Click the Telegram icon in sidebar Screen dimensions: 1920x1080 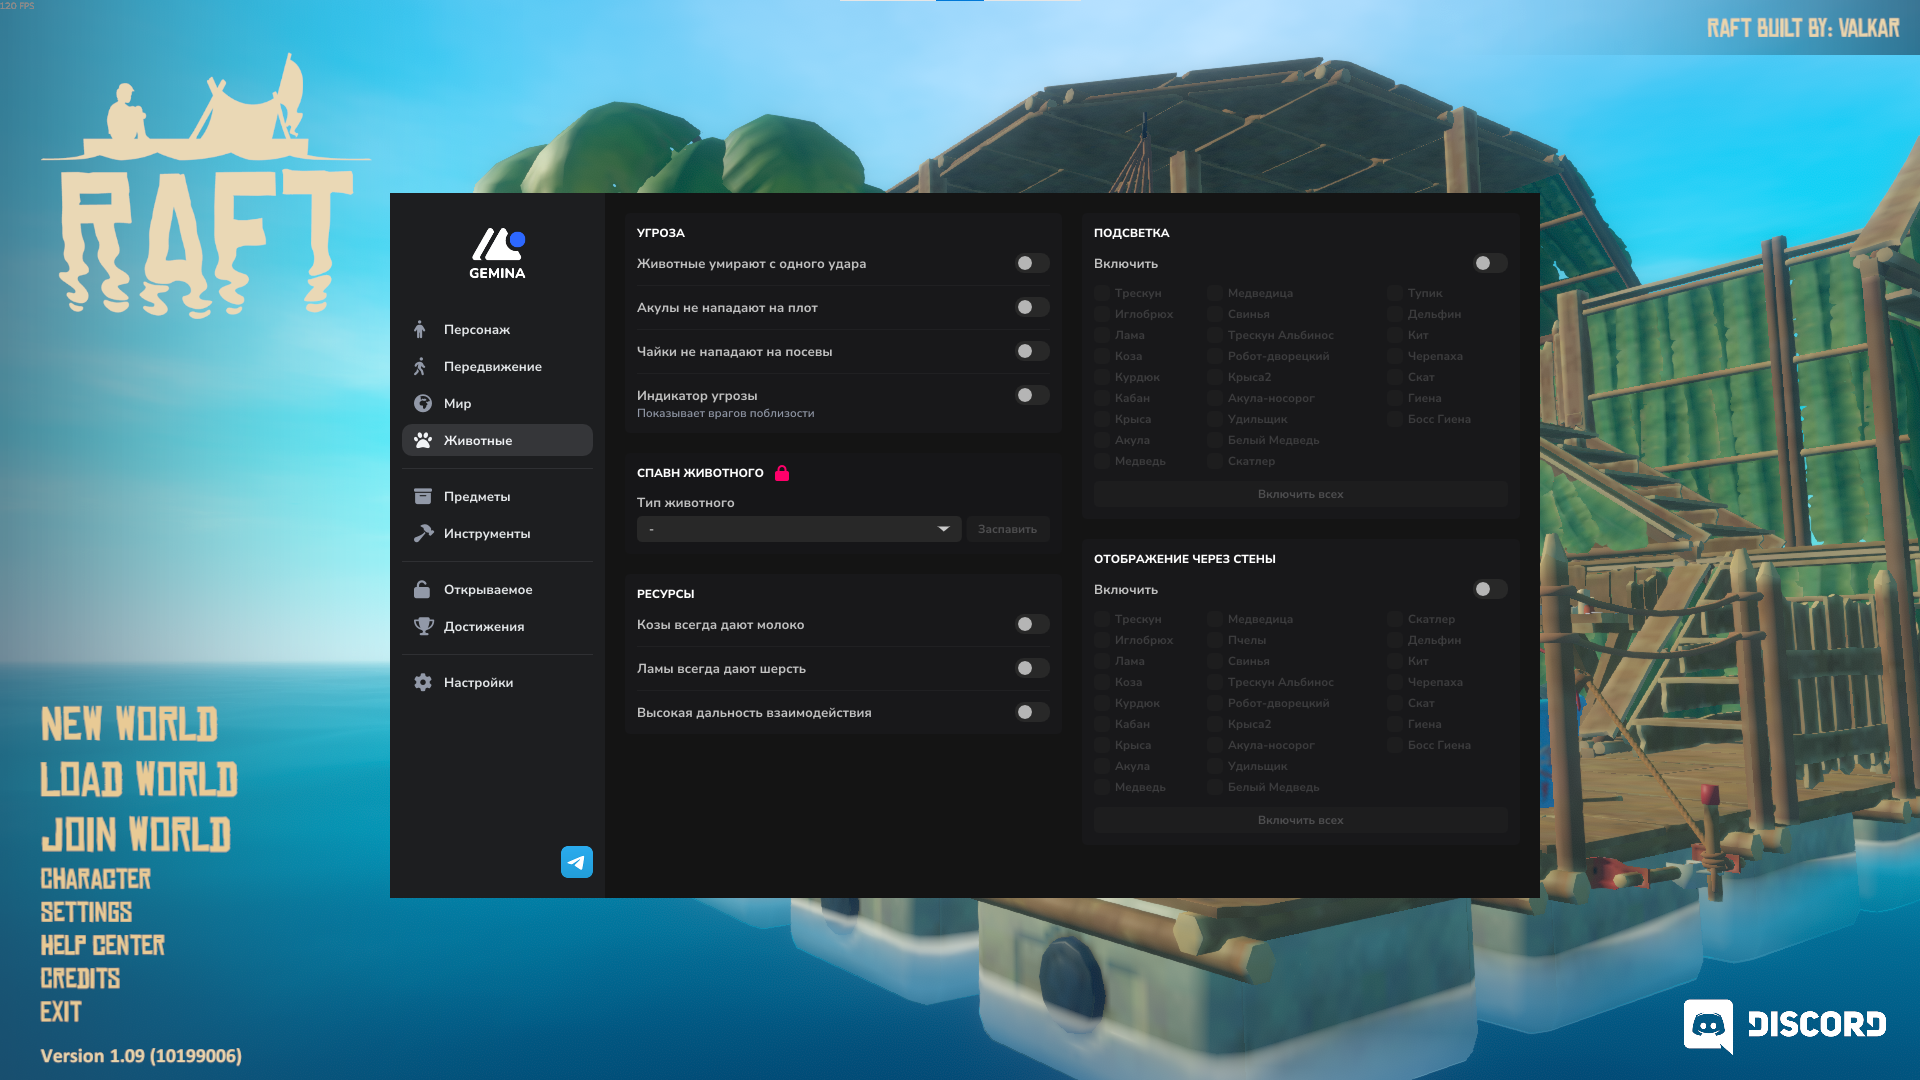pos(576,862)
